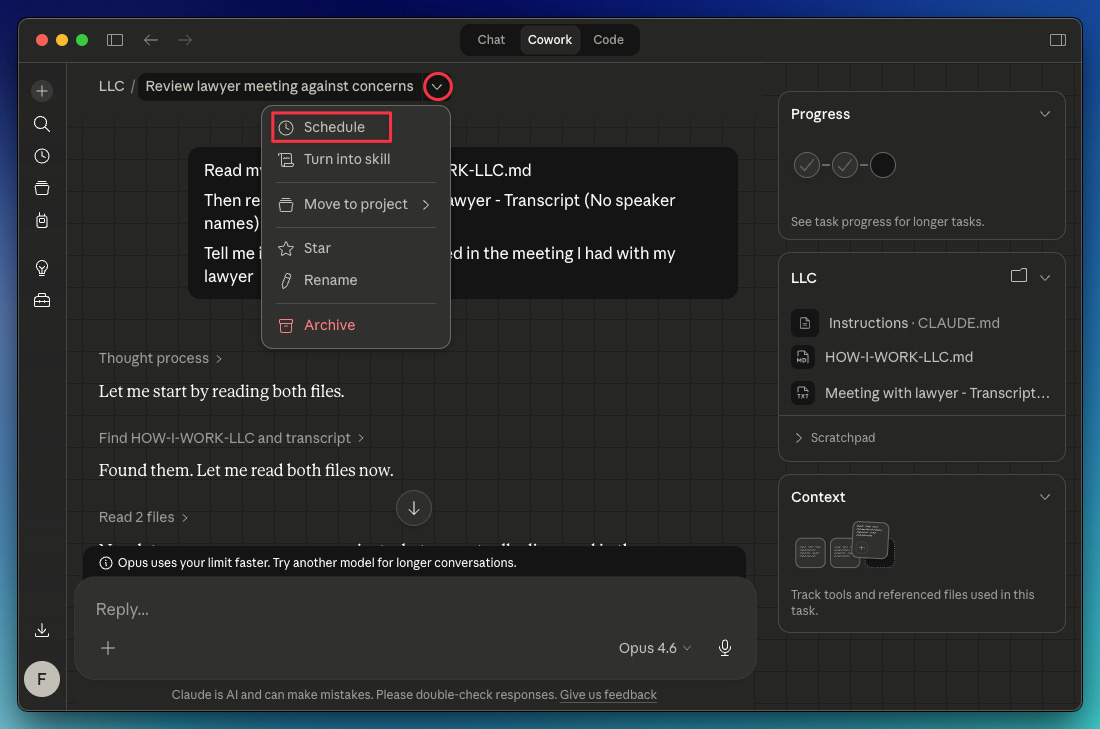Switch to the Code tab
The width and height of the screenshot is (1100, 729).
608,40
